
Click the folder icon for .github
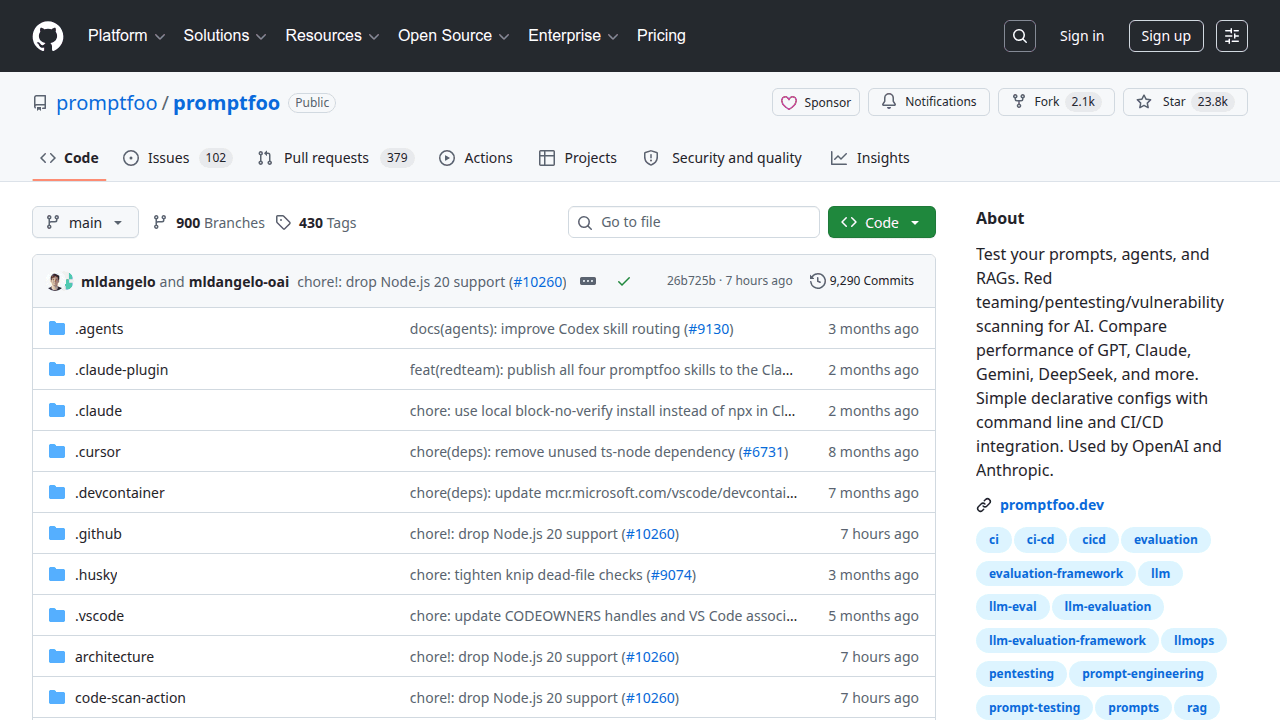[x=57, y=533]
